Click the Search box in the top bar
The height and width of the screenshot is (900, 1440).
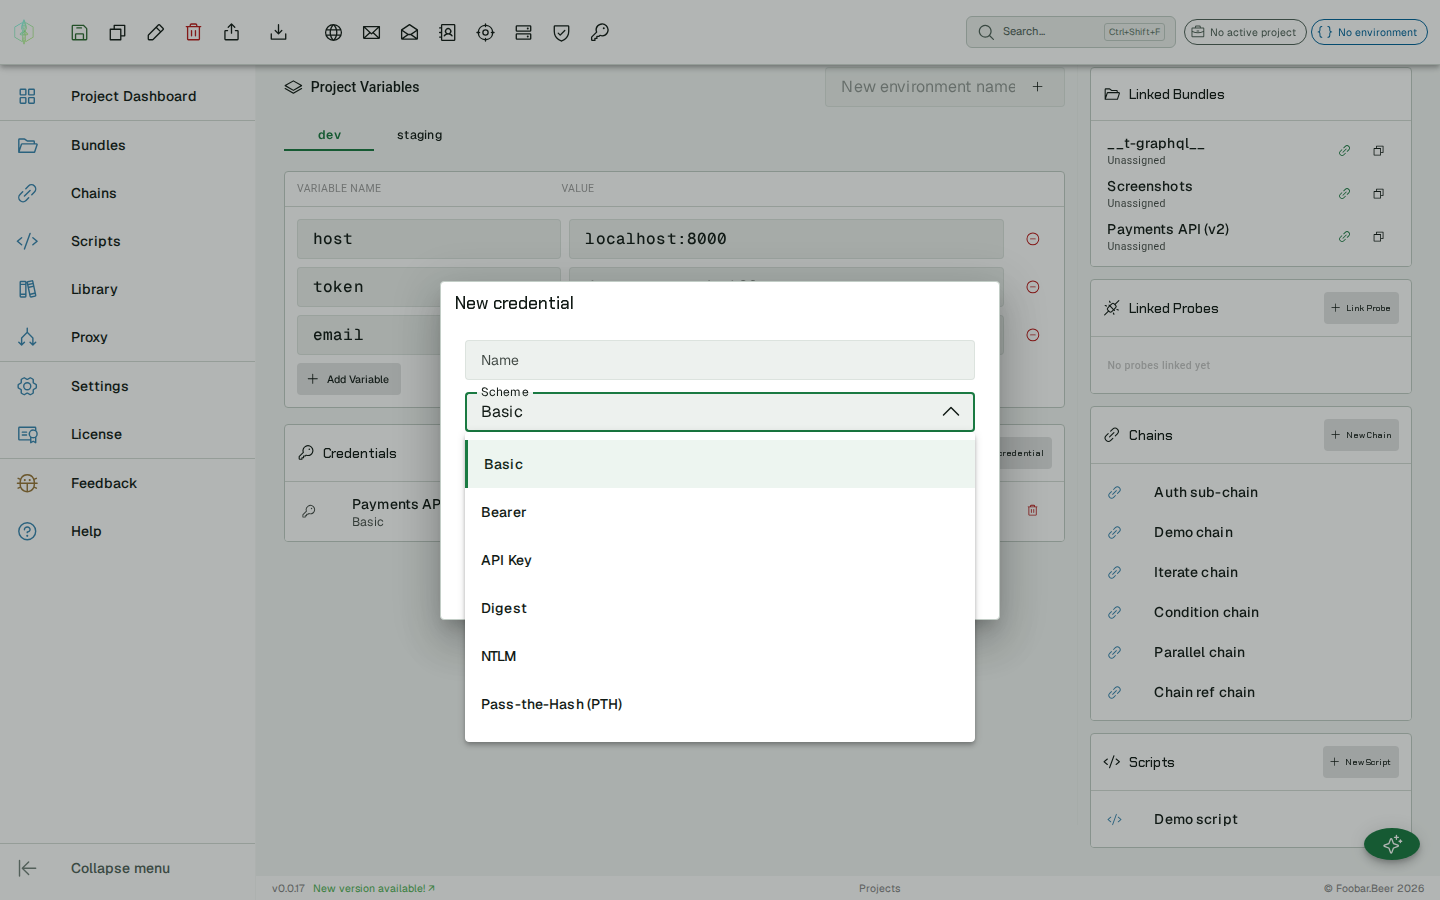(x=1071, y=32)
